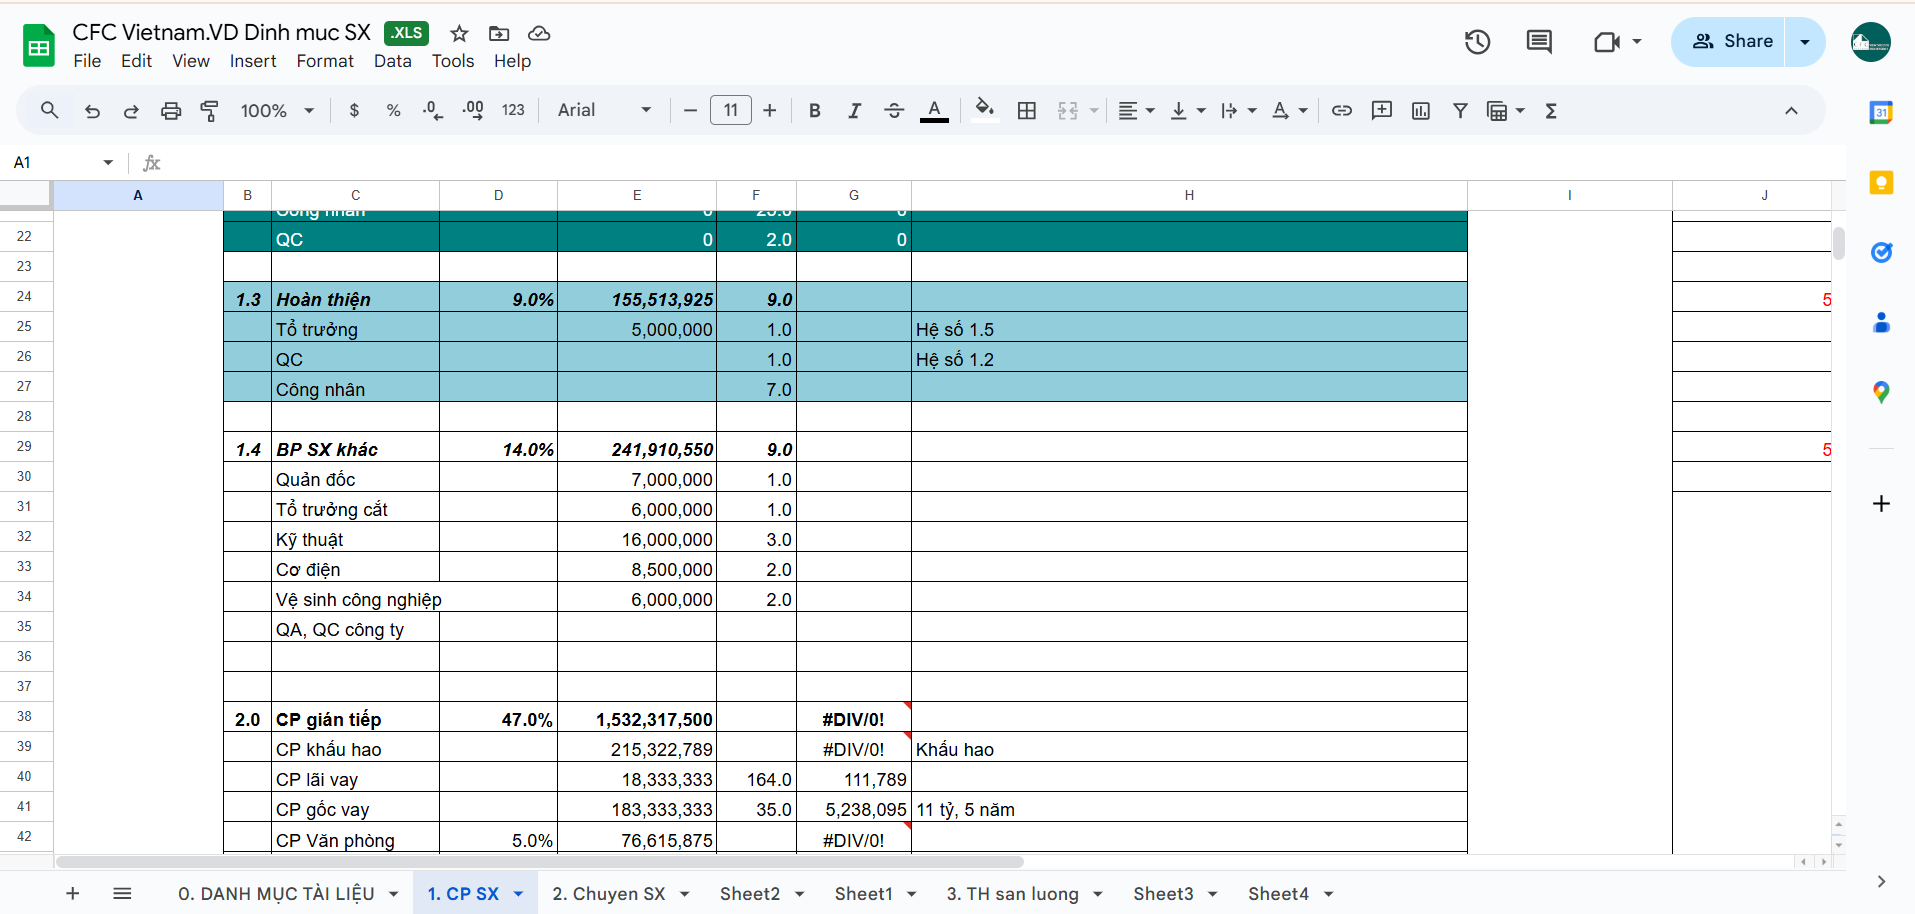Viewport: 1915px width, 914px height.
Task: Open Google Calendar side panel
Action: click(1881, 112)
